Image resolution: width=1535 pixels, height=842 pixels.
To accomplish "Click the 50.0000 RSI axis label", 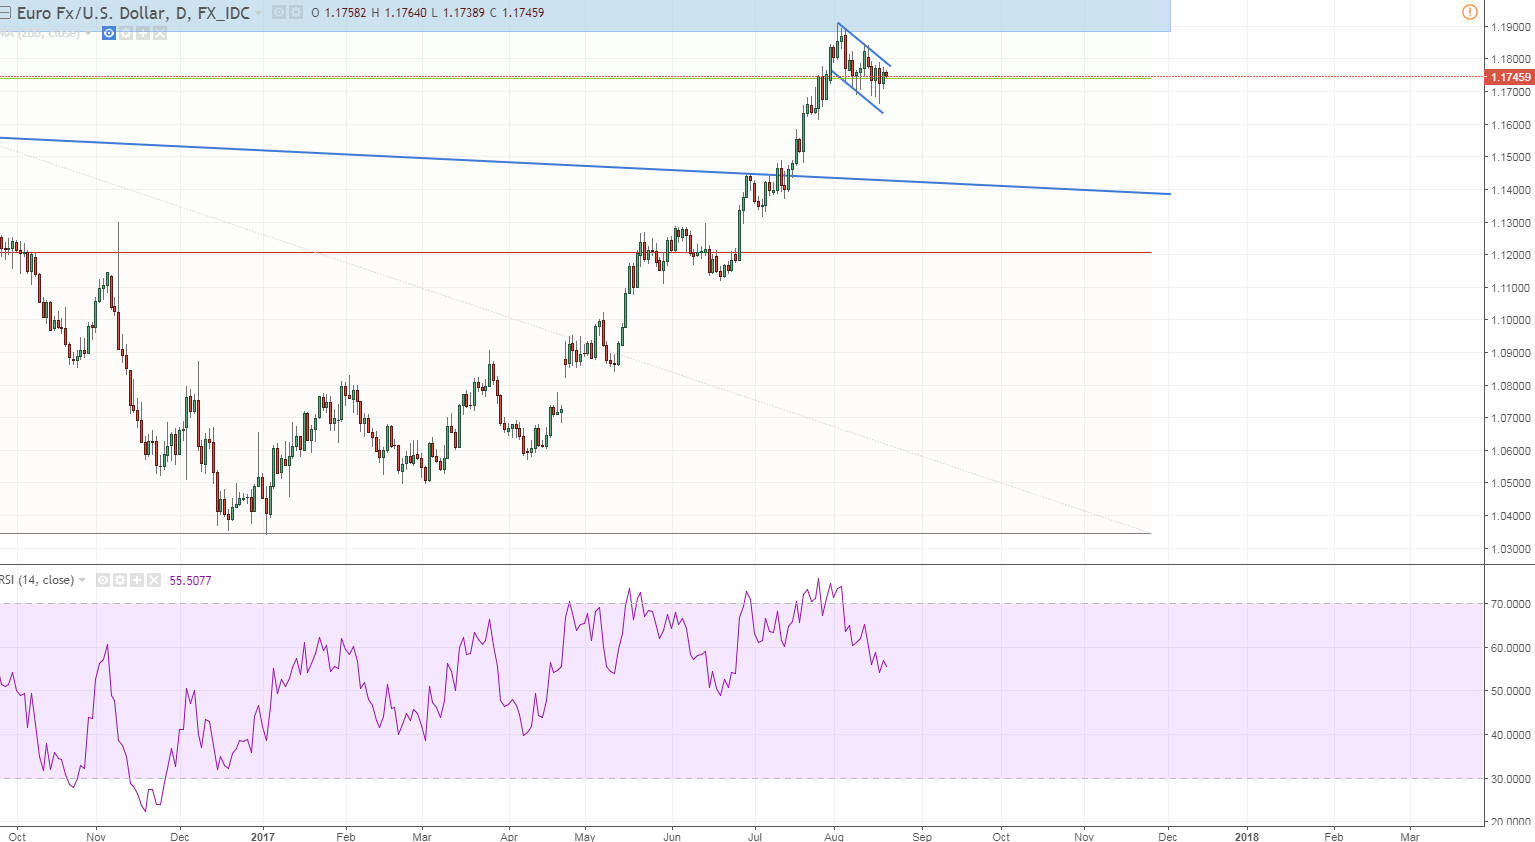I will click(x=1510, y=691).
